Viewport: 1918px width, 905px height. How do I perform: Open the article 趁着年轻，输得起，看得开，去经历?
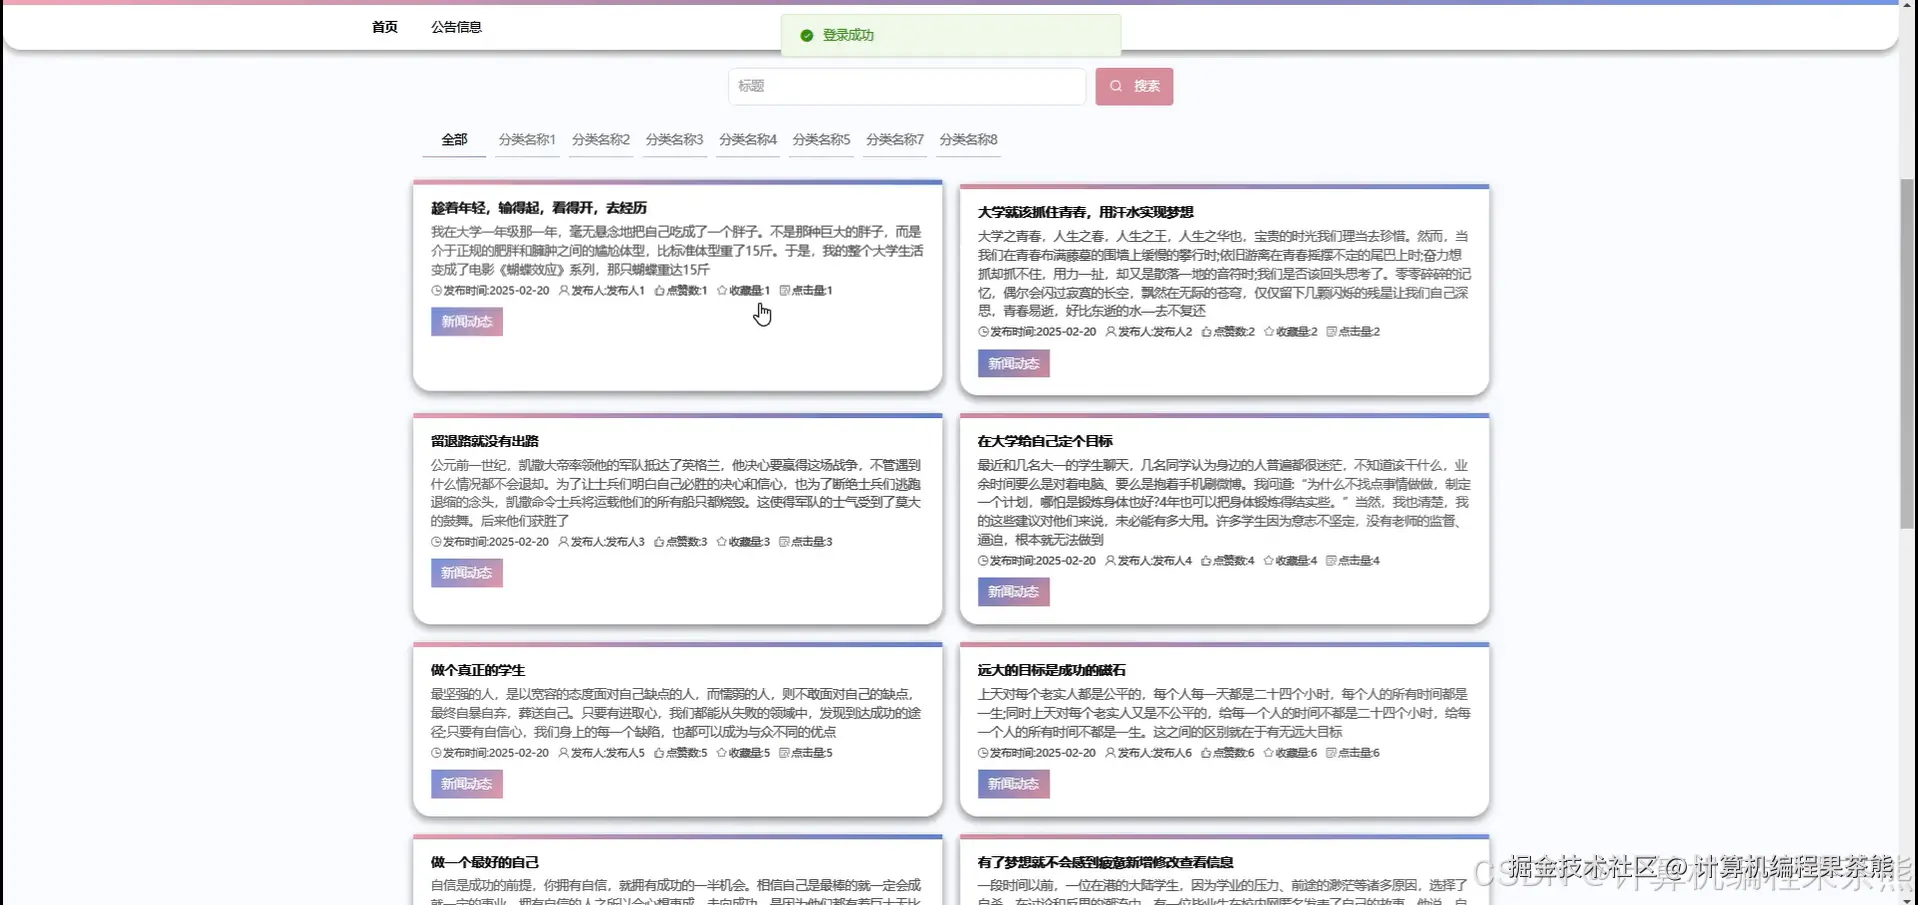pyautogui.click(x=538, y=207)
